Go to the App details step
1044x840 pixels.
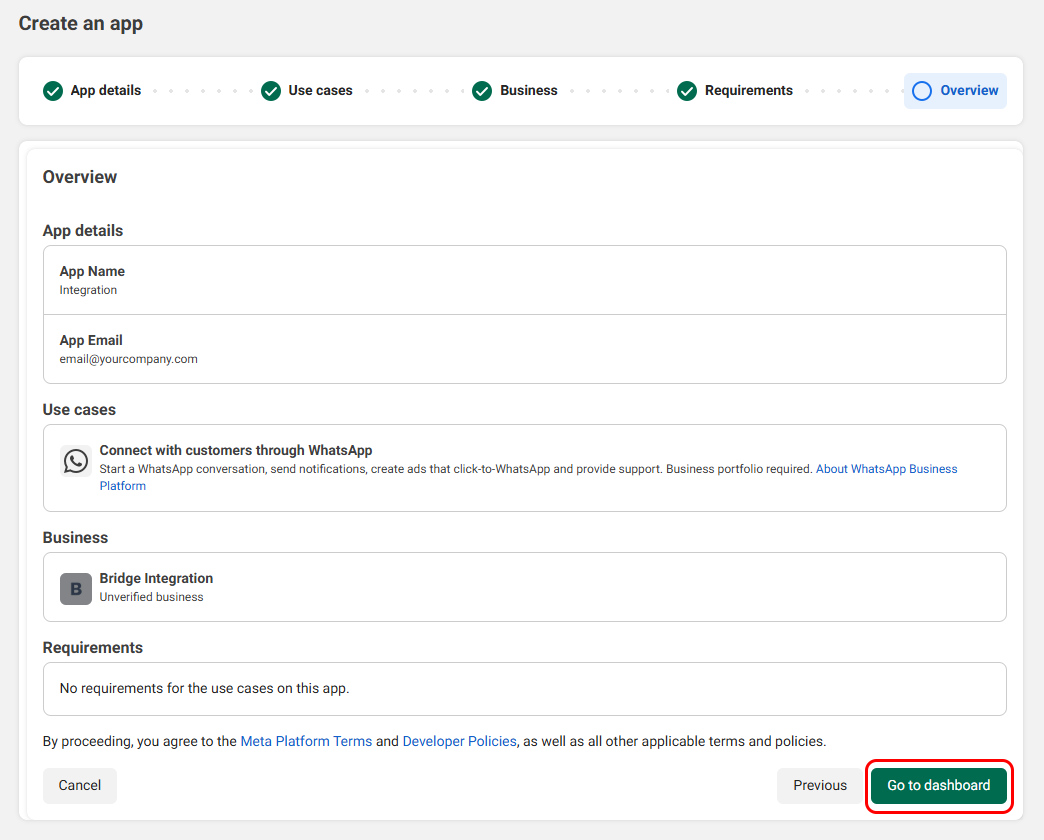tap(106, 91)
